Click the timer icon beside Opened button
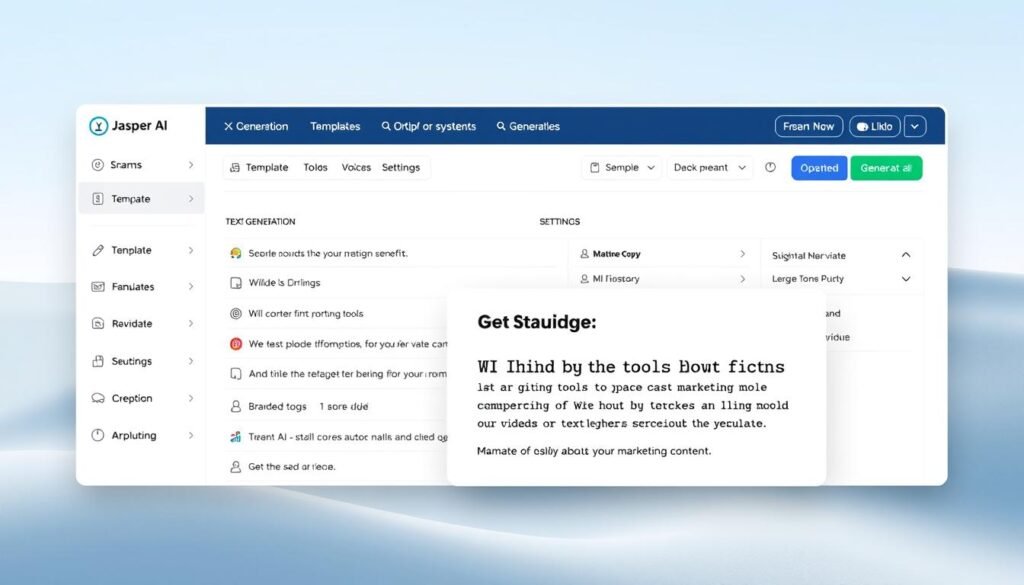The width and height of the screenshot is (1024, 585). coord(770,168)
